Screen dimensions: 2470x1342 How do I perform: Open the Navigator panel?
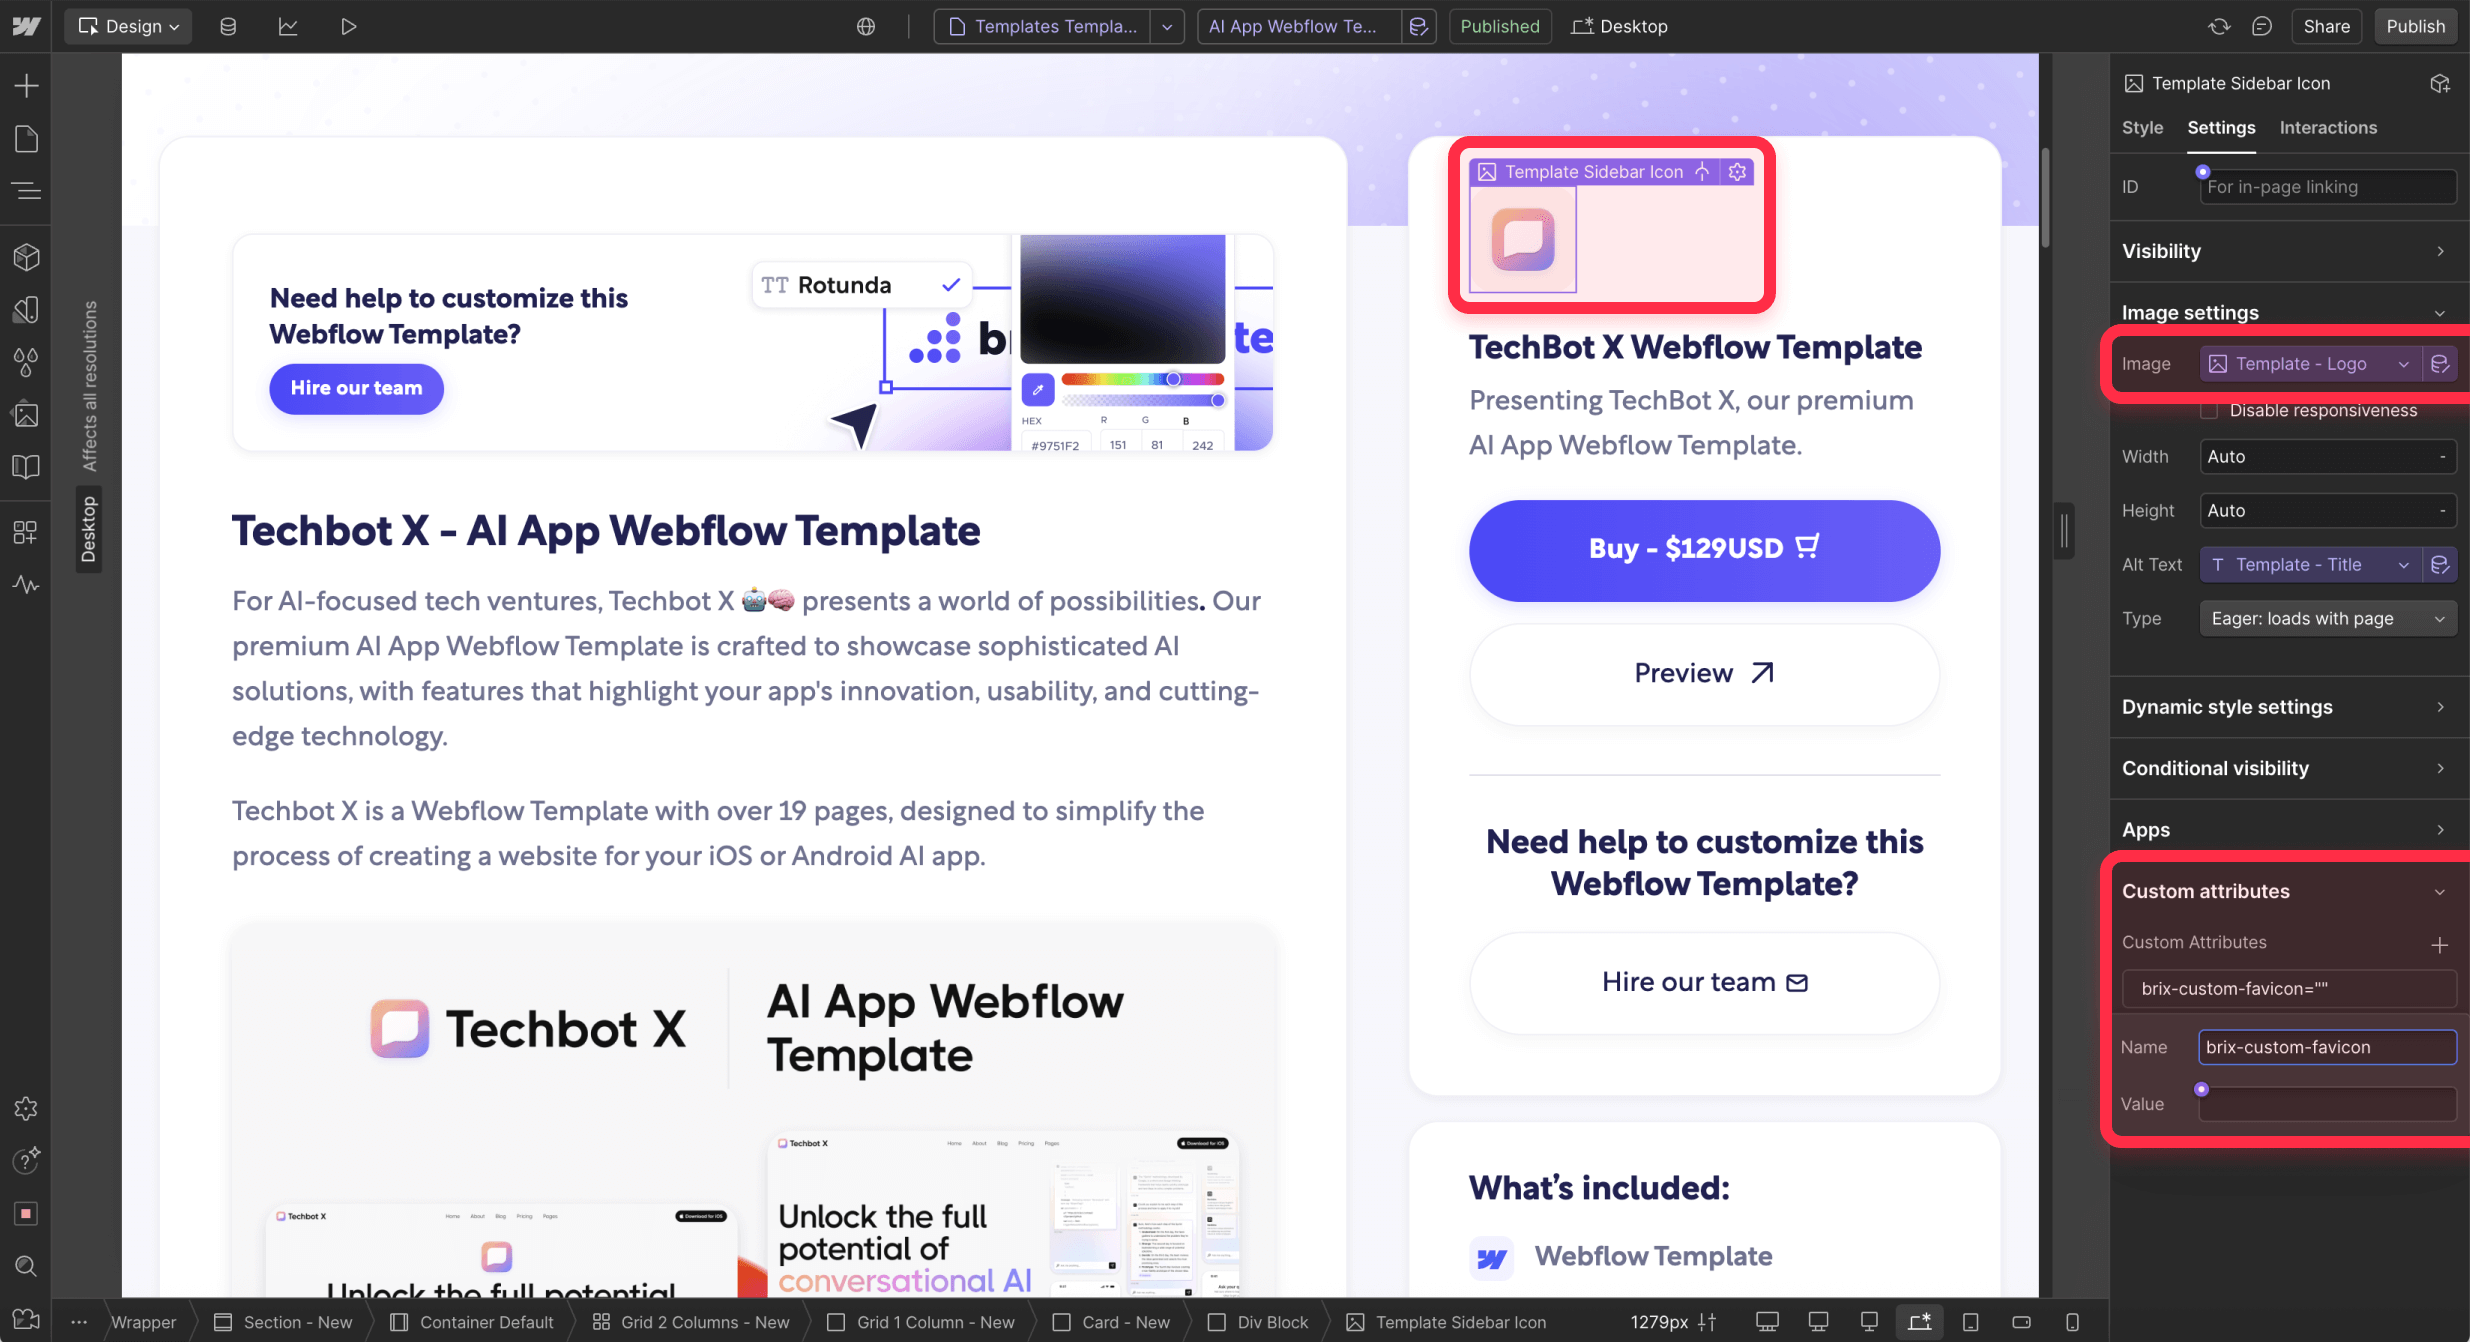click(x=26, y=190)
